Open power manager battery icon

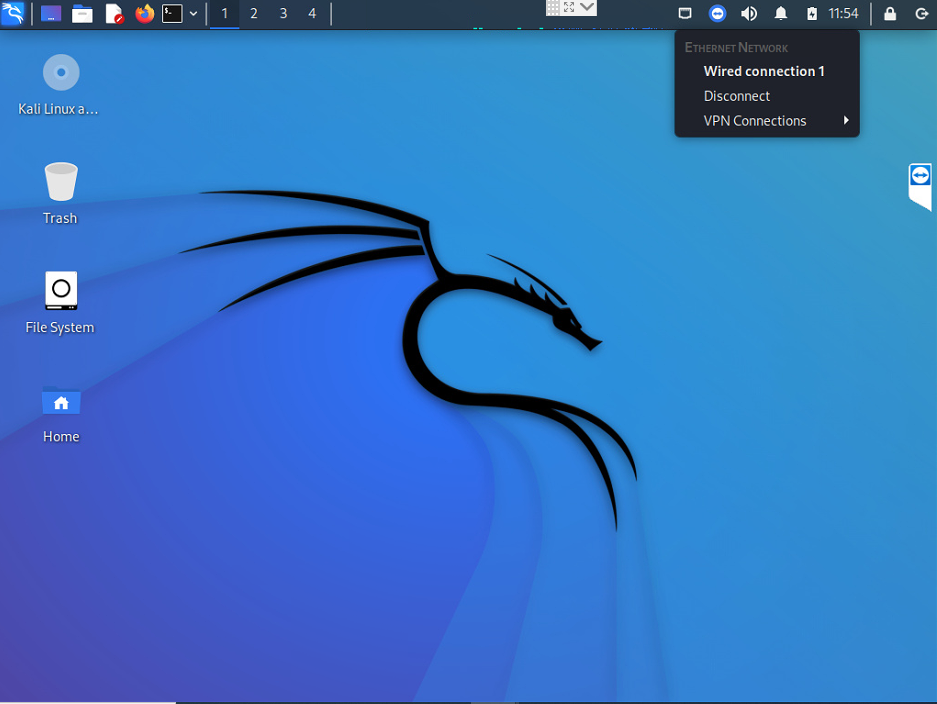coord(812,13)
